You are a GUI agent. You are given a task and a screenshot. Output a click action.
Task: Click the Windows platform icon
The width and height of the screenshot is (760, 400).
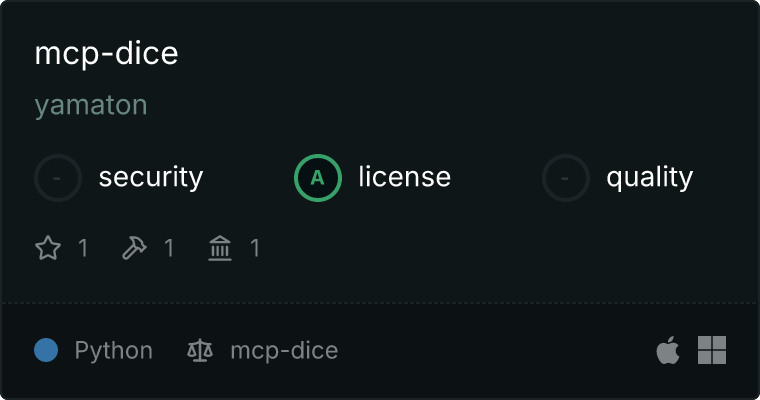pyautogui.click(x=712, y=350)
